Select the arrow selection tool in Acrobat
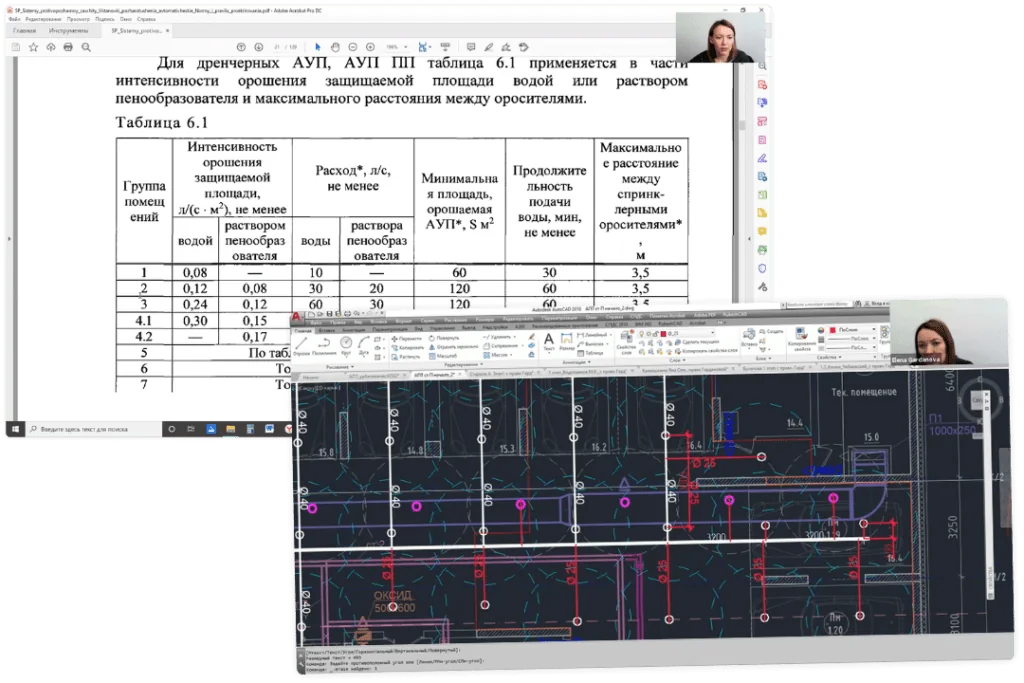This screenshot has width=1024, height=683. click(317, 47)
